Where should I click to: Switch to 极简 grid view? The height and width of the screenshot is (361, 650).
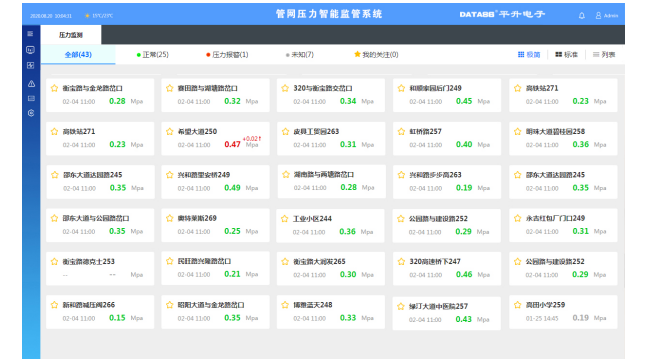[529, 55]
